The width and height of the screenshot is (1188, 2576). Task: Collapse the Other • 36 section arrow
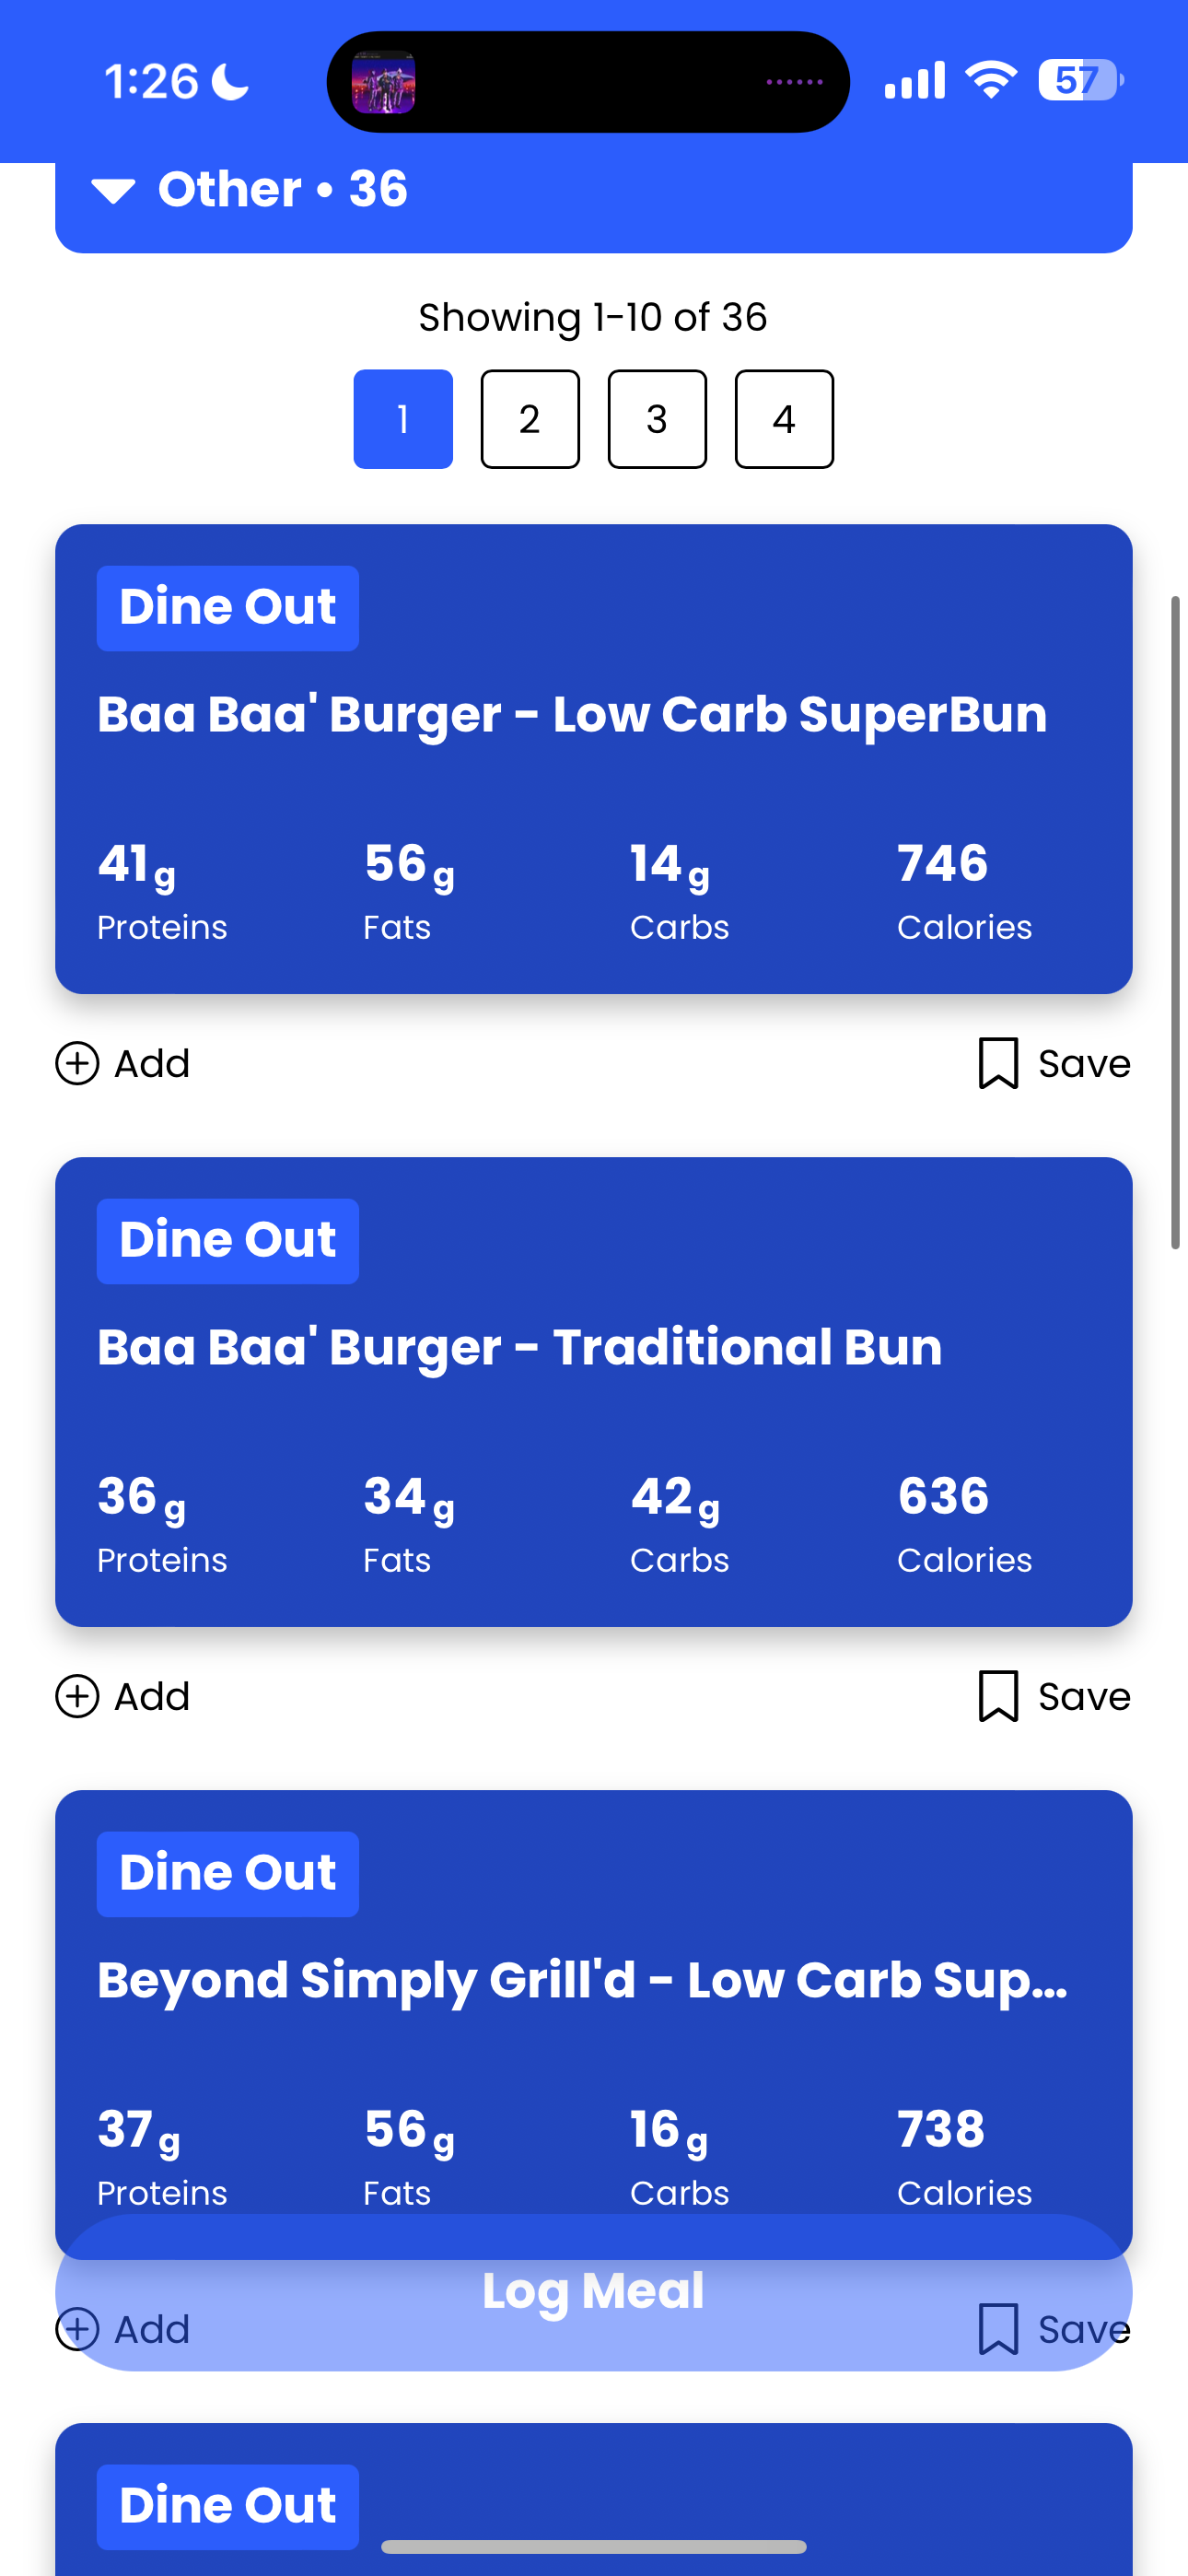113,190
